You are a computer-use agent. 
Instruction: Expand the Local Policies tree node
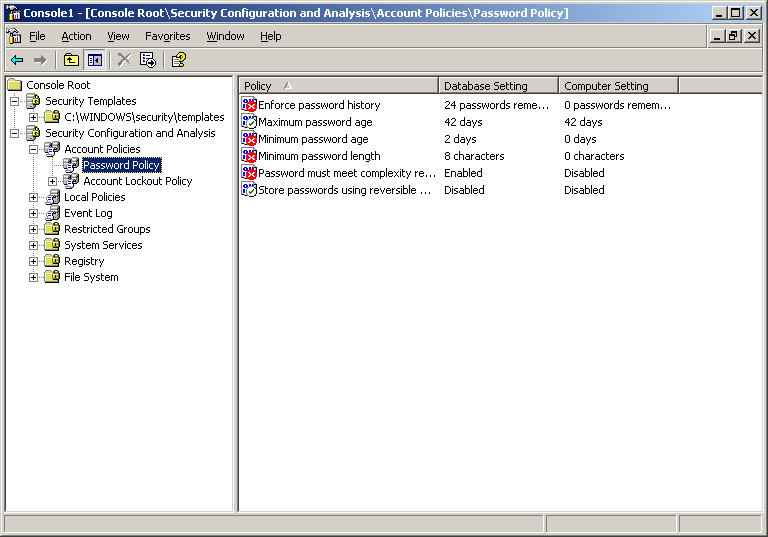point(34,197)
